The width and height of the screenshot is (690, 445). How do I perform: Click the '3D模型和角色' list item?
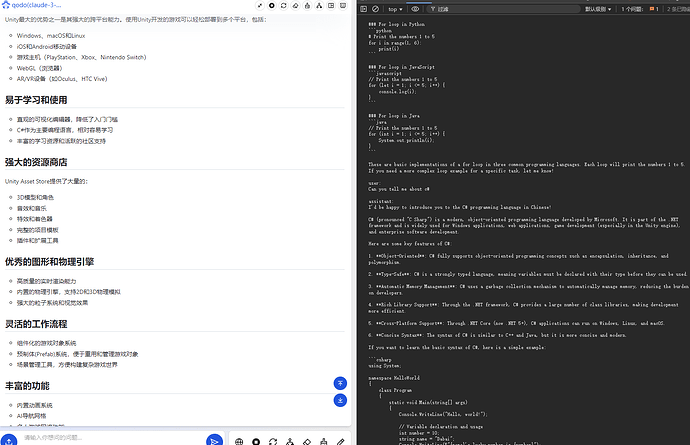[x=35, y=198]
